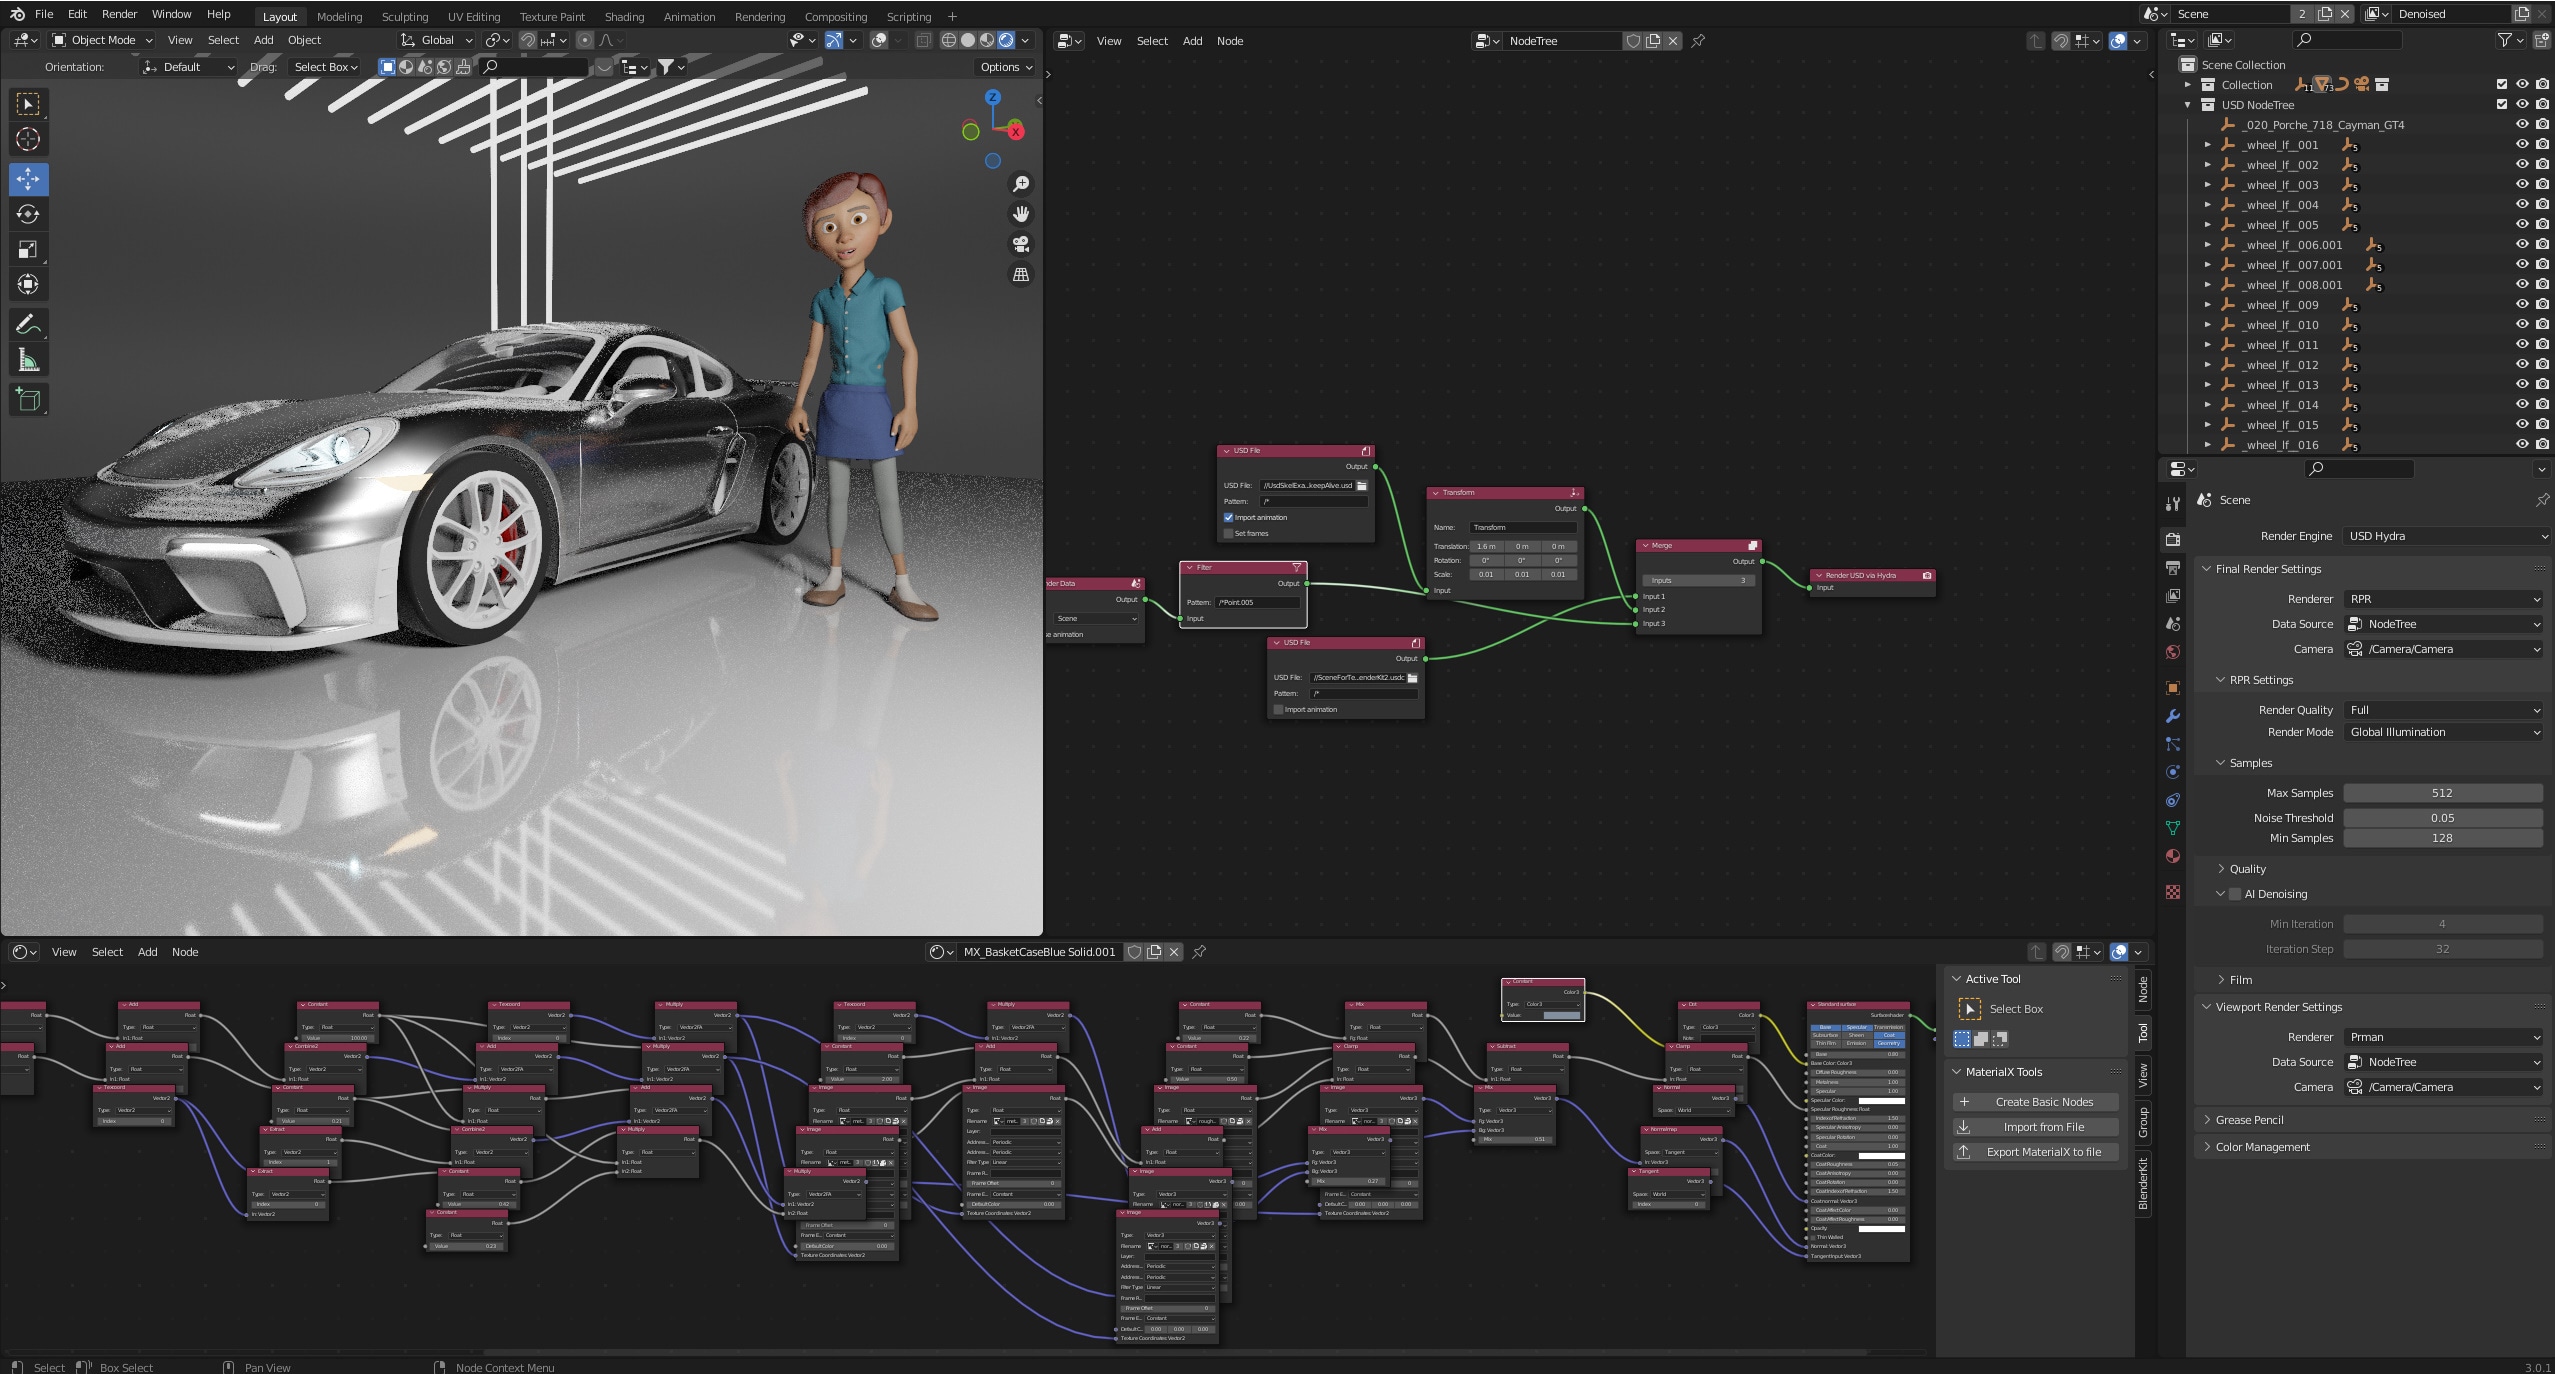Expand the Color Management panel
The width and height of the screenshot is (2555, 1374).
[x=2262, y=1147]
